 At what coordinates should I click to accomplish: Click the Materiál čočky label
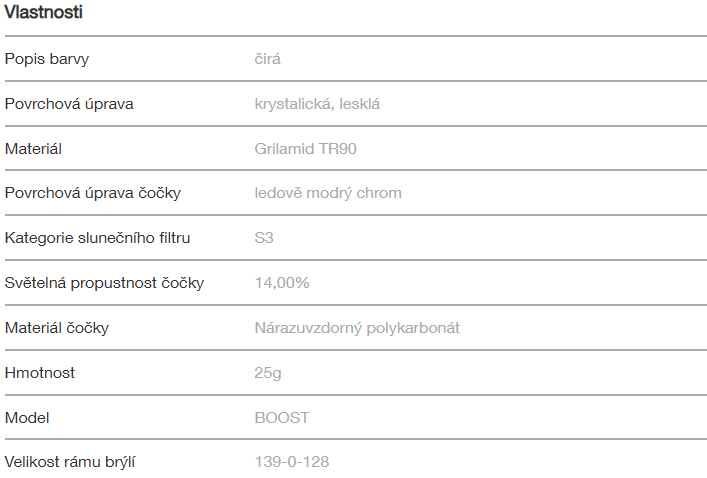57,328
